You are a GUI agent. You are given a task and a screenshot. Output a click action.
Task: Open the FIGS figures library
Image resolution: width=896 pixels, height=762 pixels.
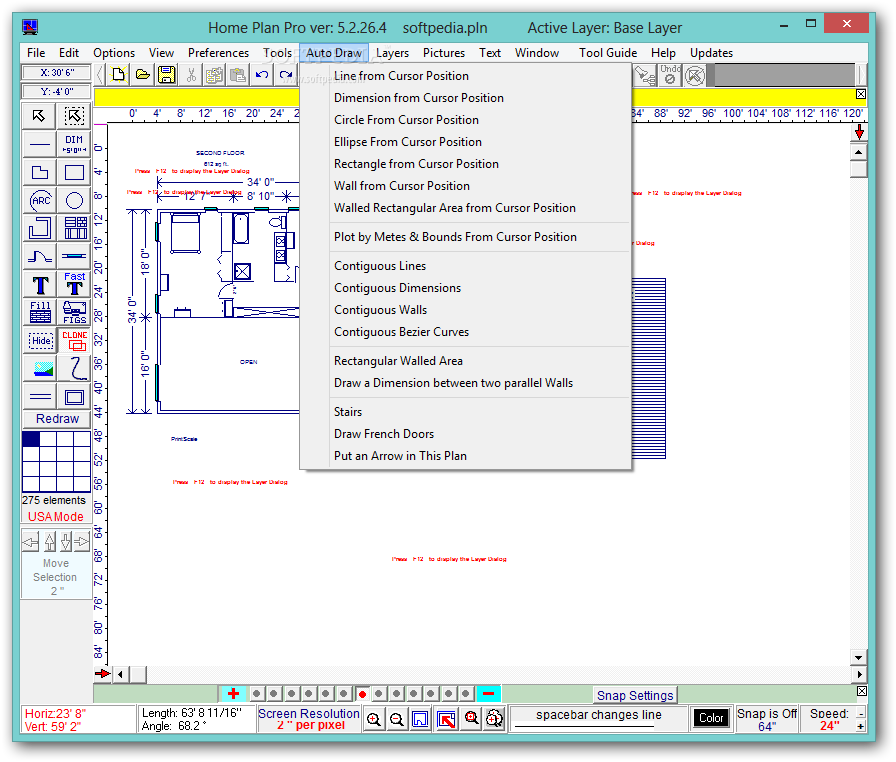click(74, 312)
